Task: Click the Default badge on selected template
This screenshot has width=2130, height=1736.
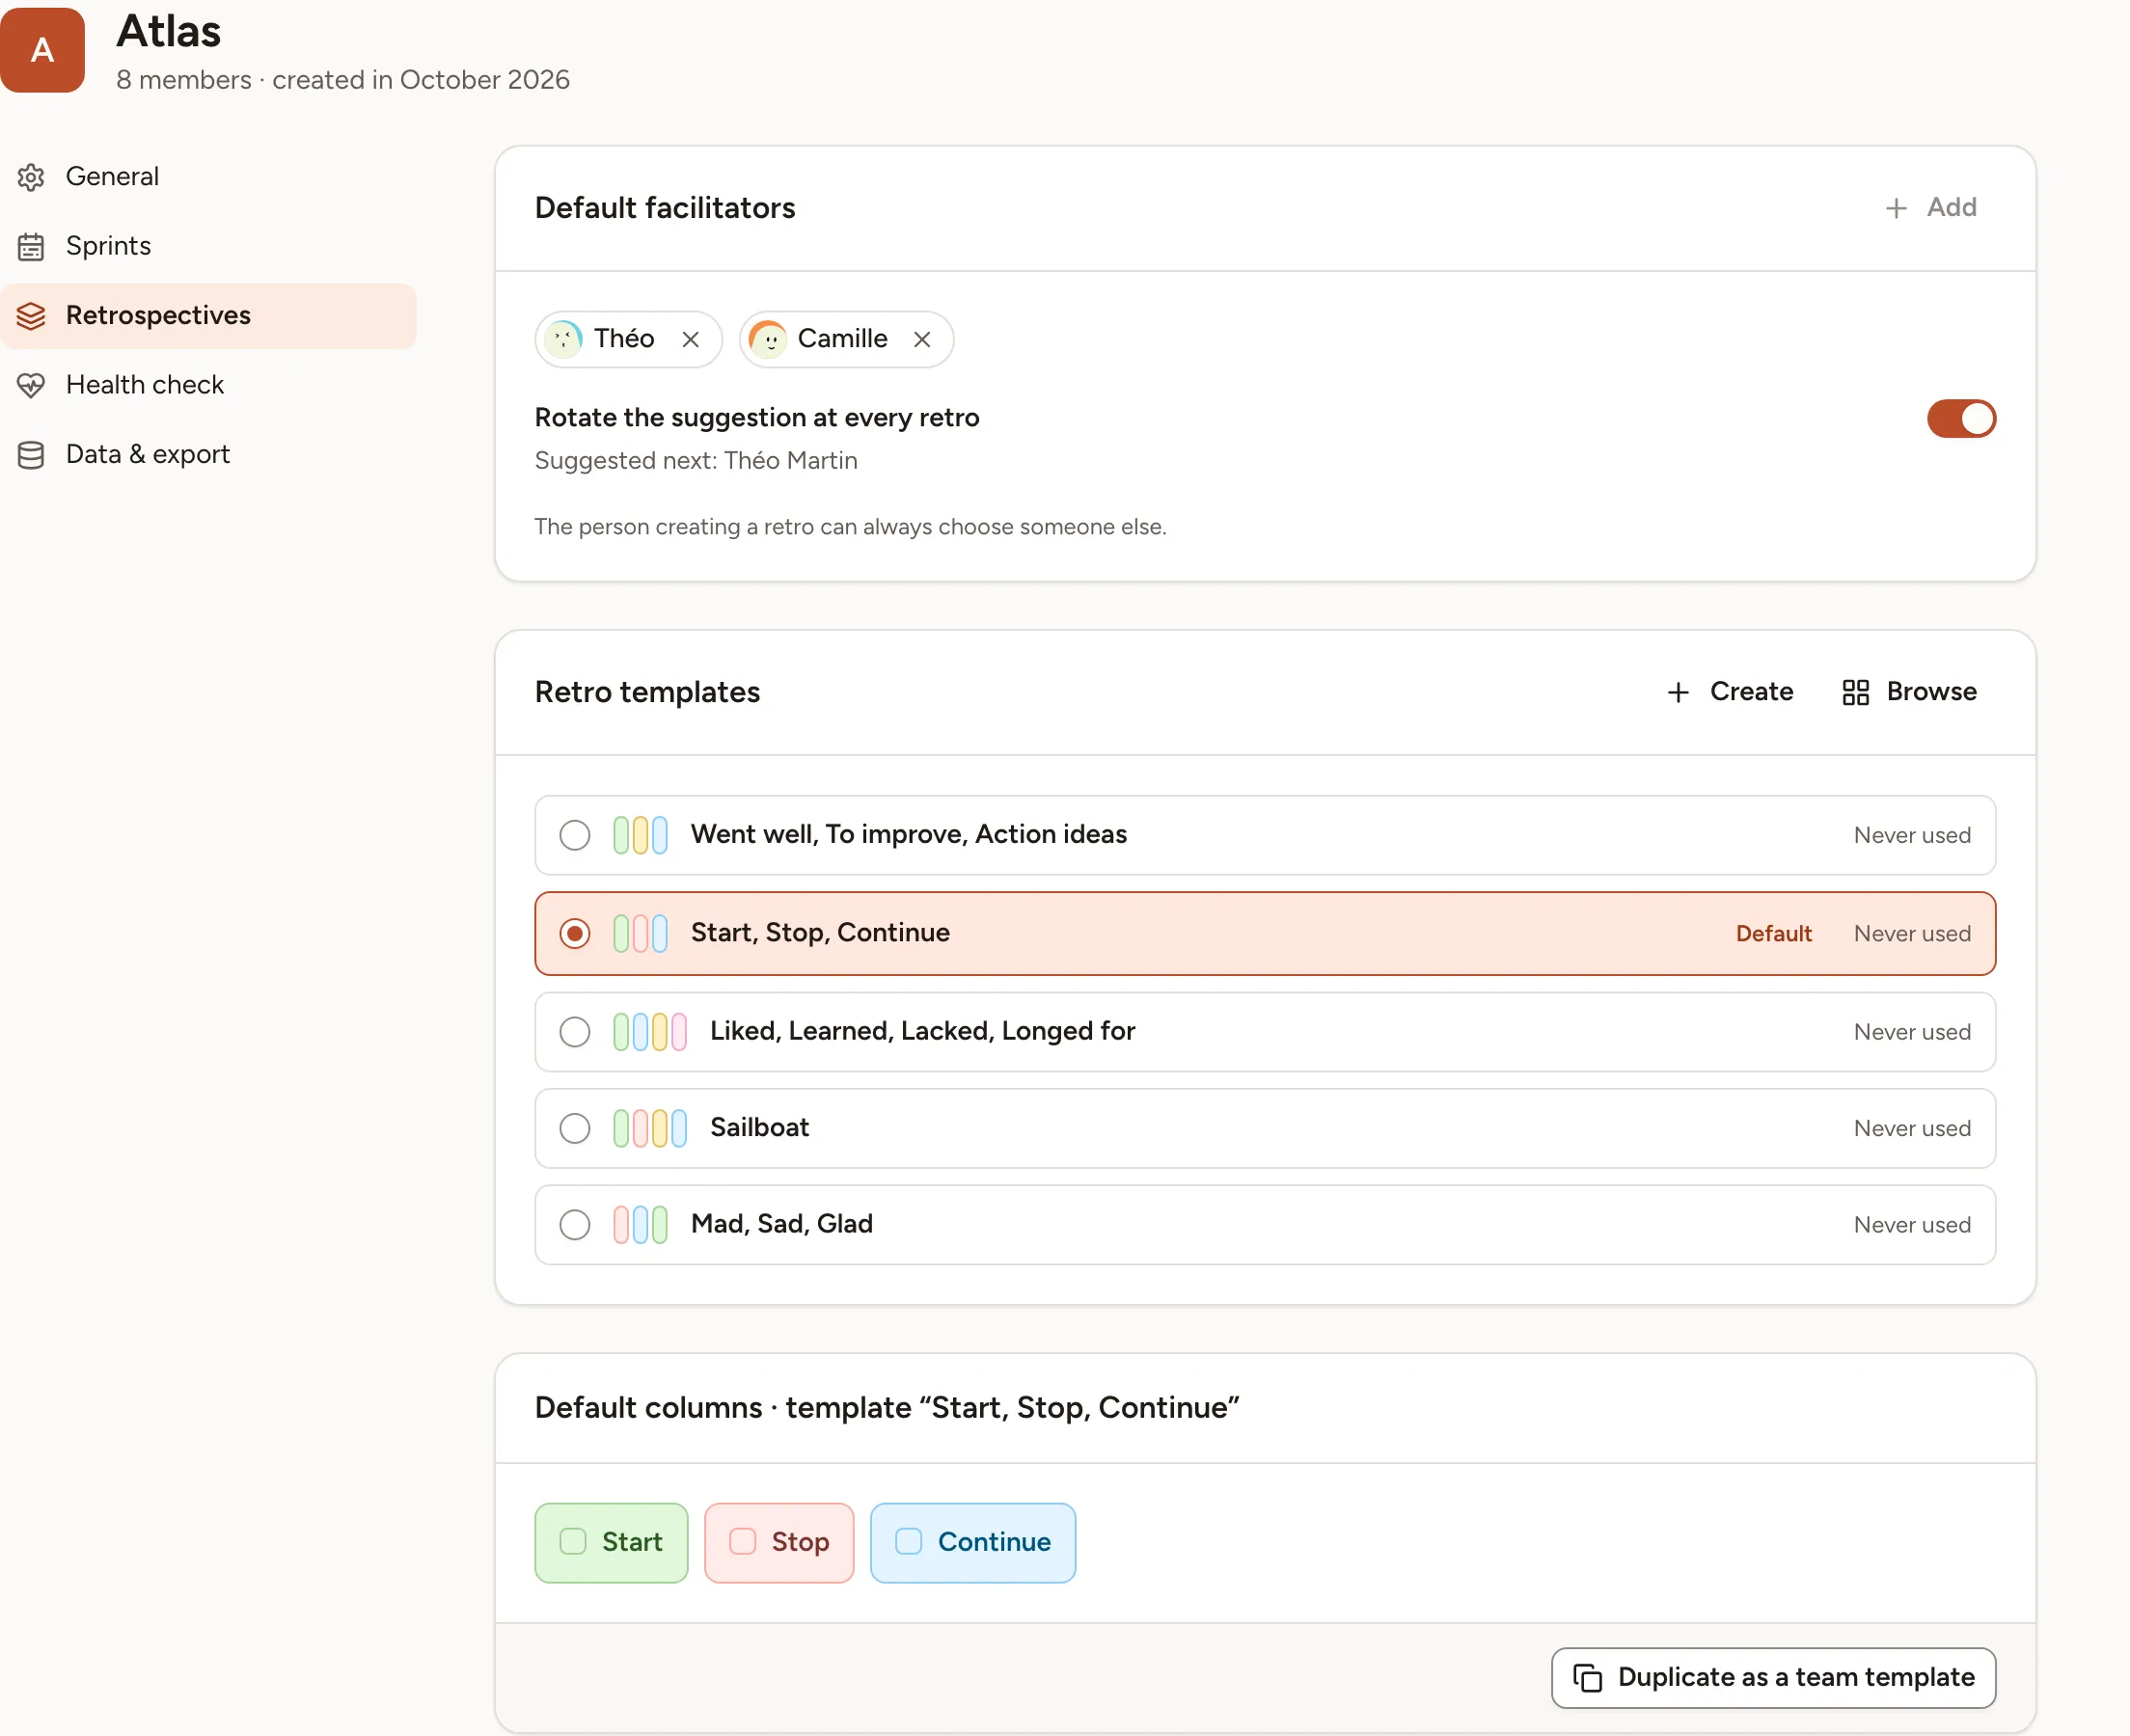Action: [1773, 933]
